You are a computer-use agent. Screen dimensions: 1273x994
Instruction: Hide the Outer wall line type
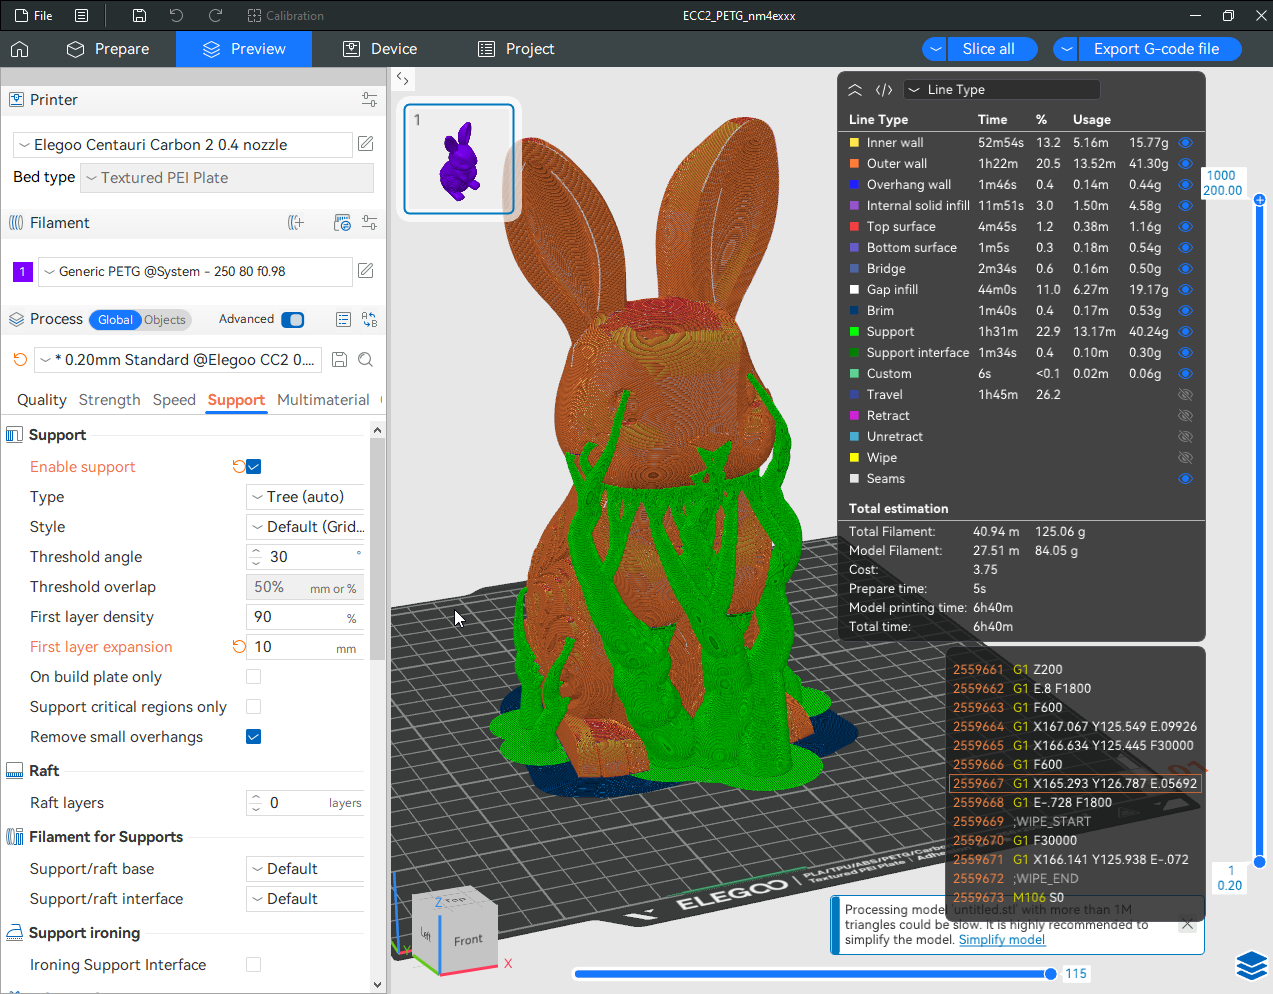click(1185, 164)
